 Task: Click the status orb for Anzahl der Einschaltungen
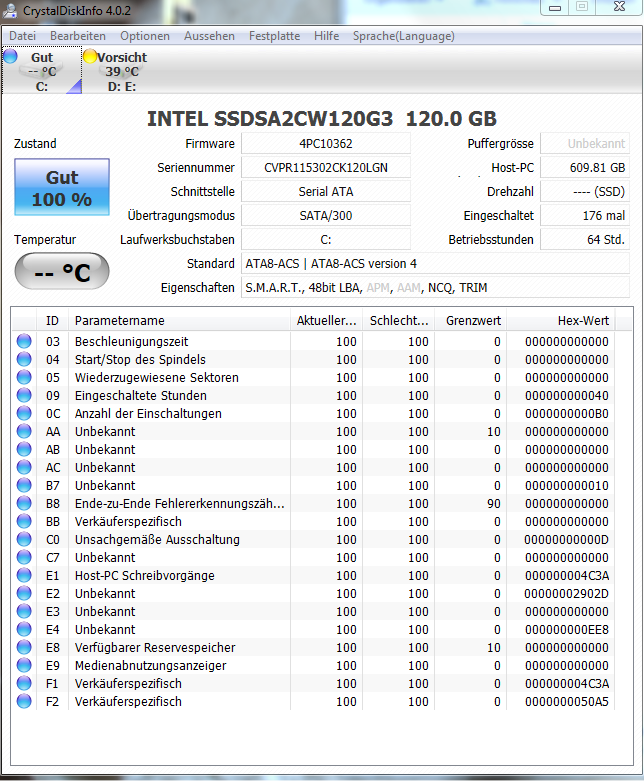tap(24, 413)
